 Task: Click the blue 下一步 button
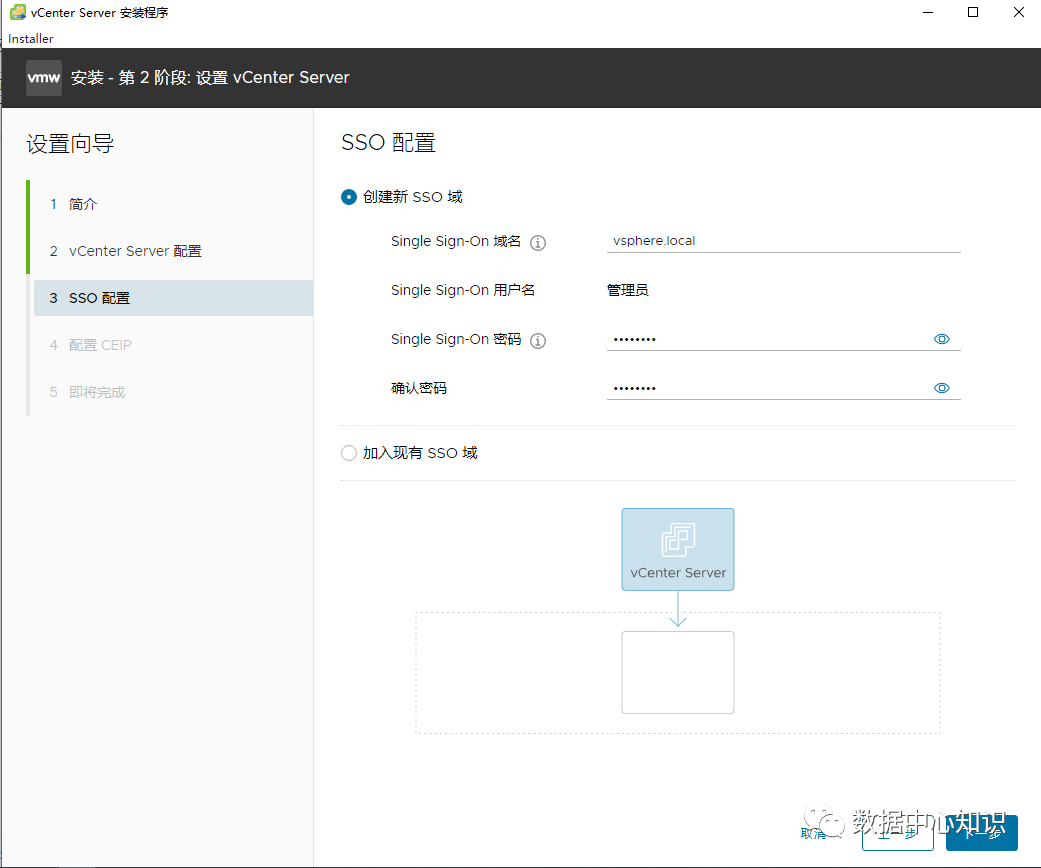[982, 833]
